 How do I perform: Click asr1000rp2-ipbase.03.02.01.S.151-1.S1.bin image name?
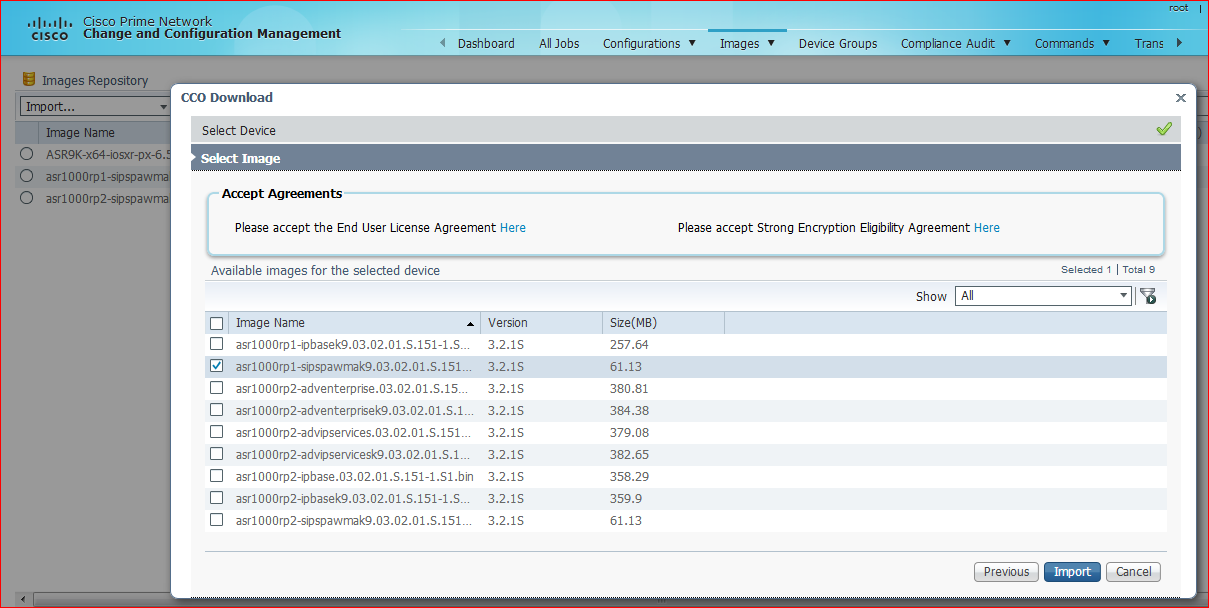354,476
